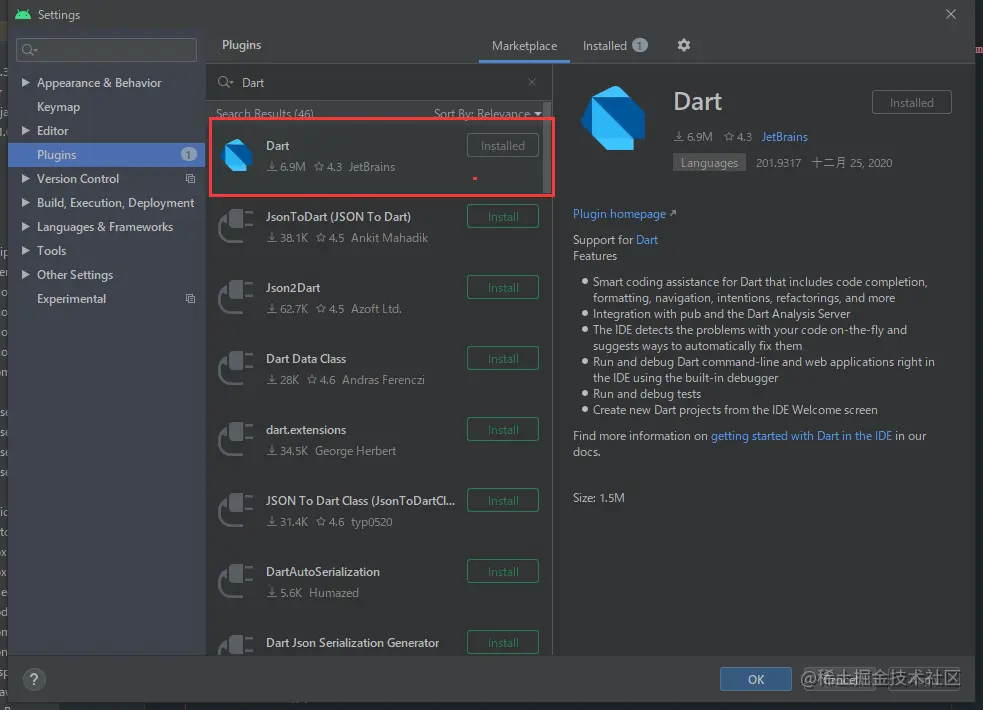Click the Version Control project-level icon

[x=191, y=179]
